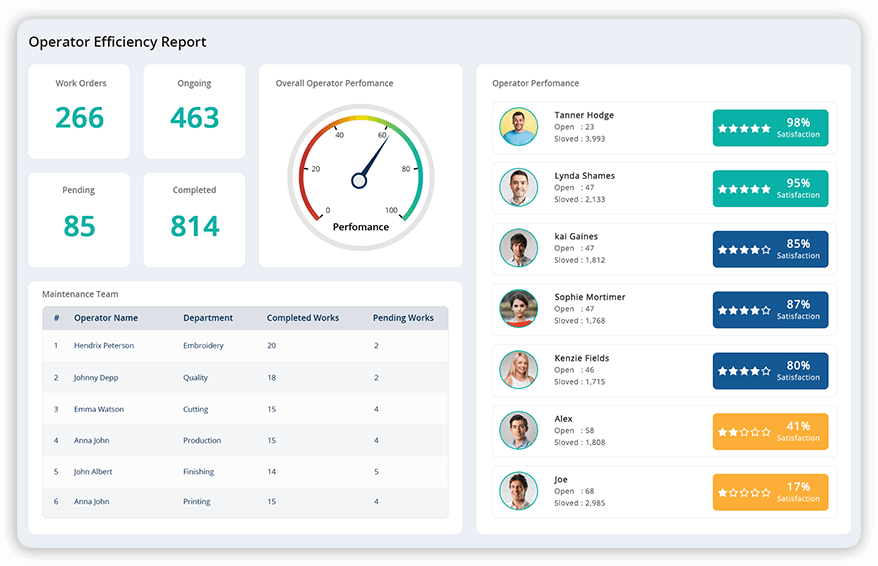Click the Operator Name column header
The width and height of the screenshot is (878, 566).
point(106,318)
